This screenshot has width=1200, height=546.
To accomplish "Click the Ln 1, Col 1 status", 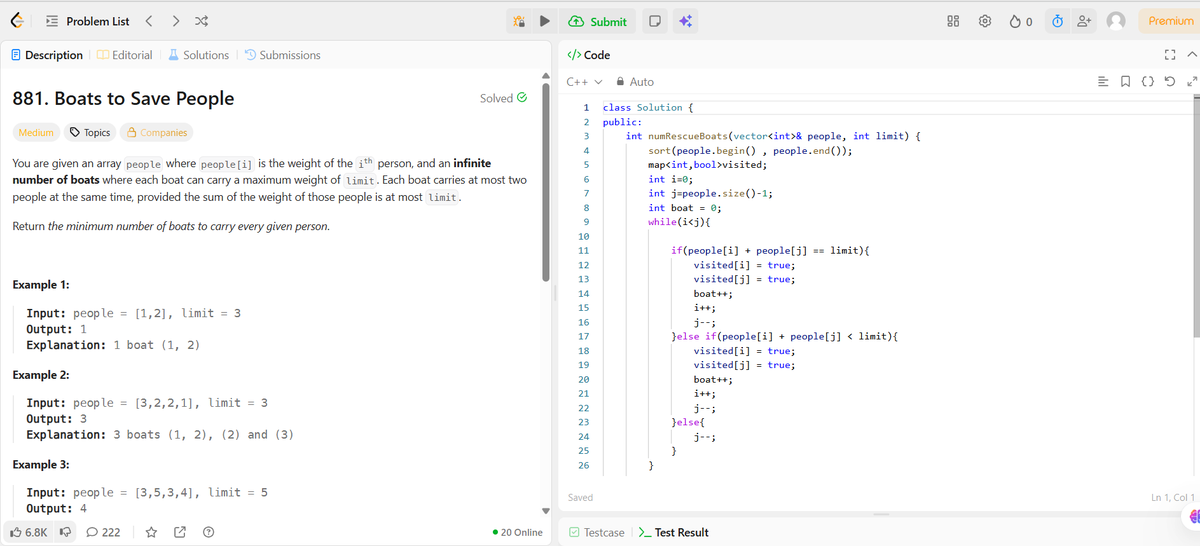I will coord(1173,497).
